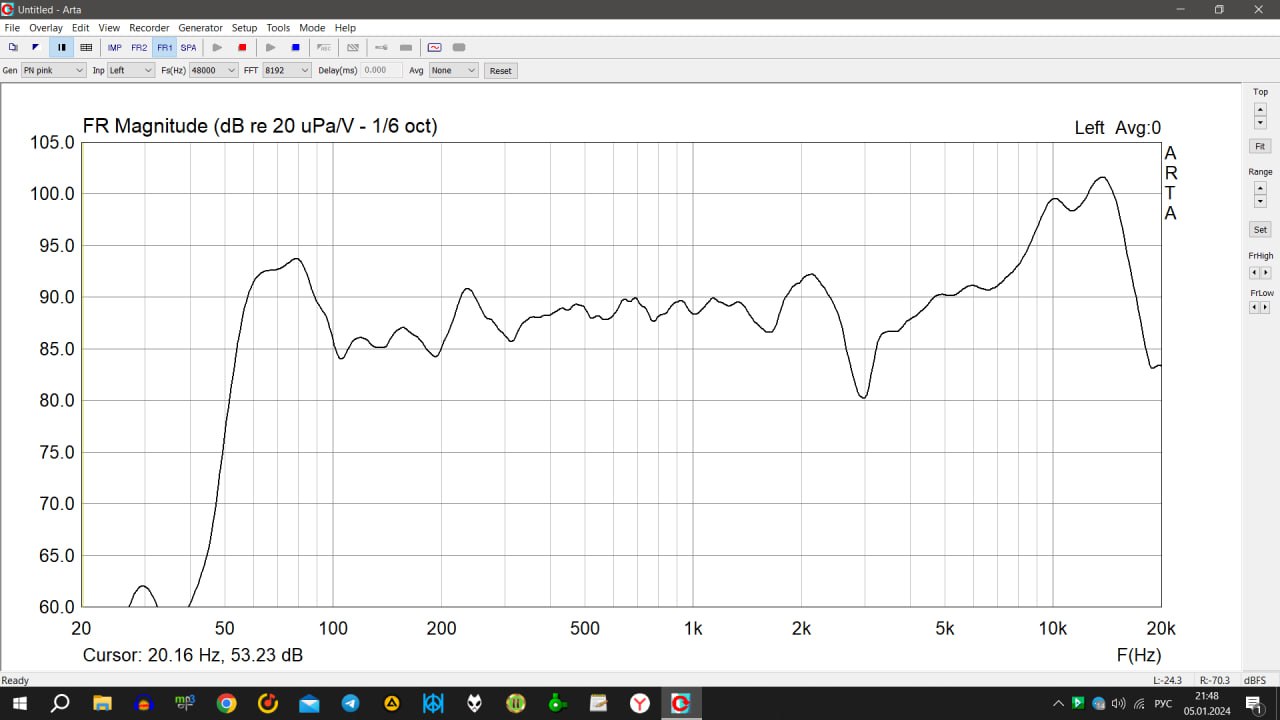Click the hatched rectangle toolbar icon
Image resolution: width=1280 pixels, height=720 pixels.
tap(352, 47)
